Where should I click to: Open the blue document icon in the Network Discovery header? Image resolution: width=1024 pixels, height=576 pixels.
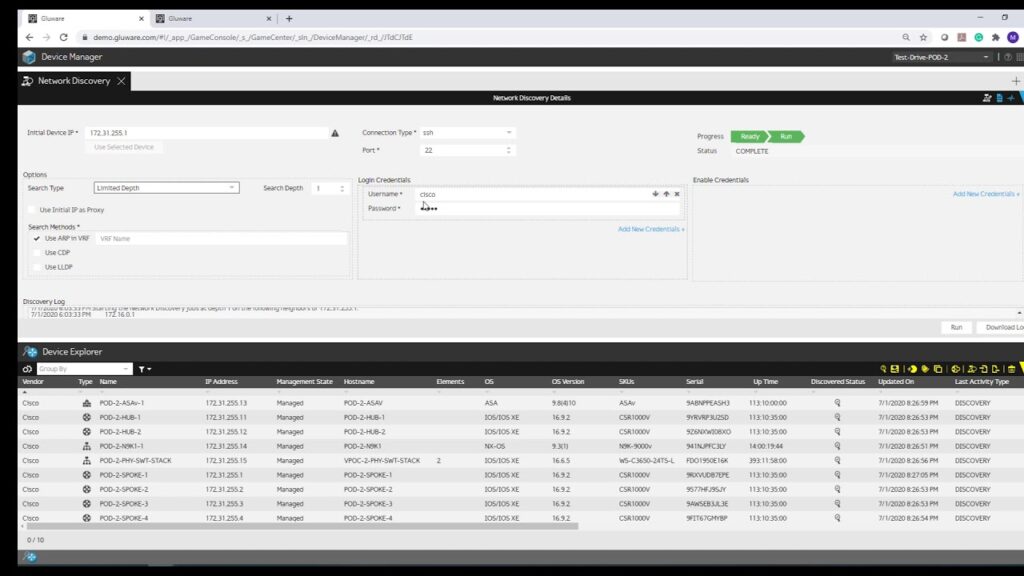pyautogui.click(x=999, y=97)
